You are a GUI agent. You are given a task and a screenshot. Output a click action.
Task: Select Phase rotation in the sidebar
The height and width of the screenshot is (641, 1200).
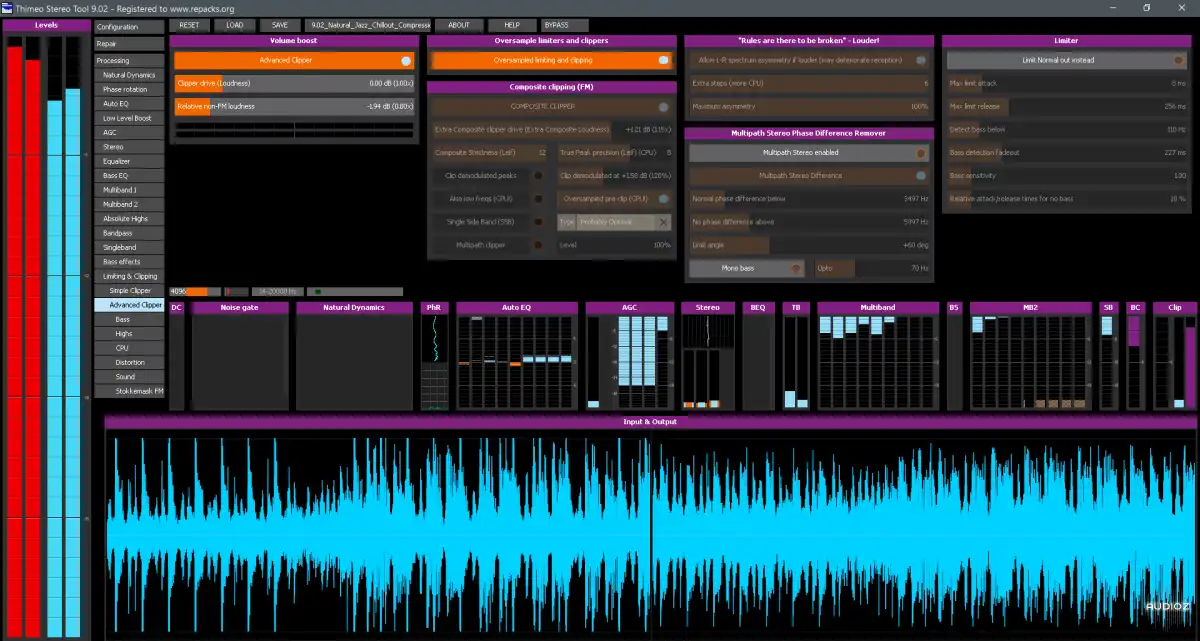pos(129,90)
